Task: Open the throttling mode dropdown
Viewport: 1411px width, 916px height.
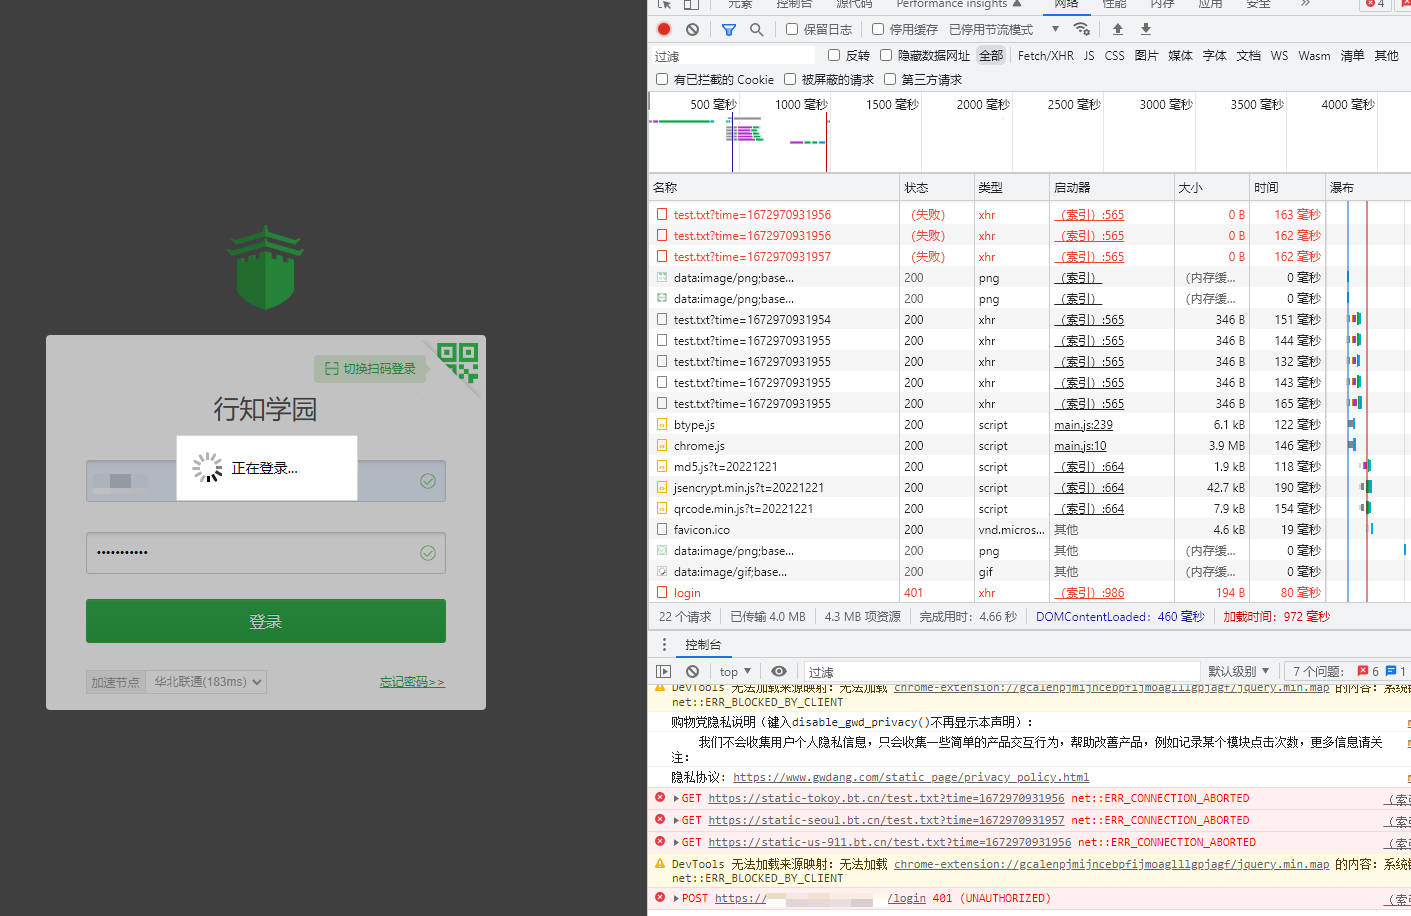Action: pos(1004,29)
